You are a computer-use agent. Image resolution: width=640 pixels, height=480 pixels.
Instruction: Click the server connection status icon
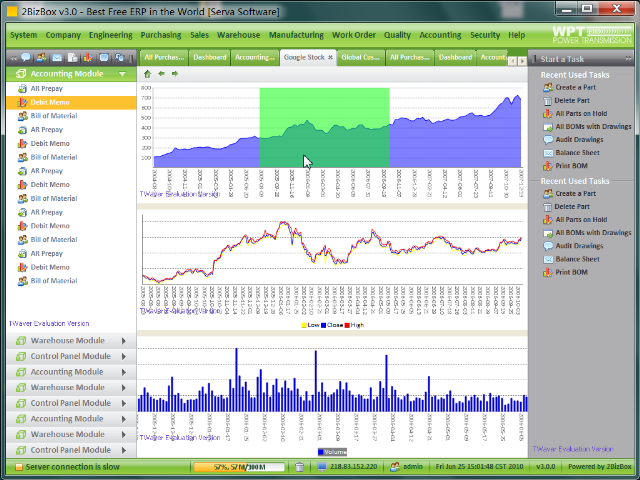[x=18, y=467]
